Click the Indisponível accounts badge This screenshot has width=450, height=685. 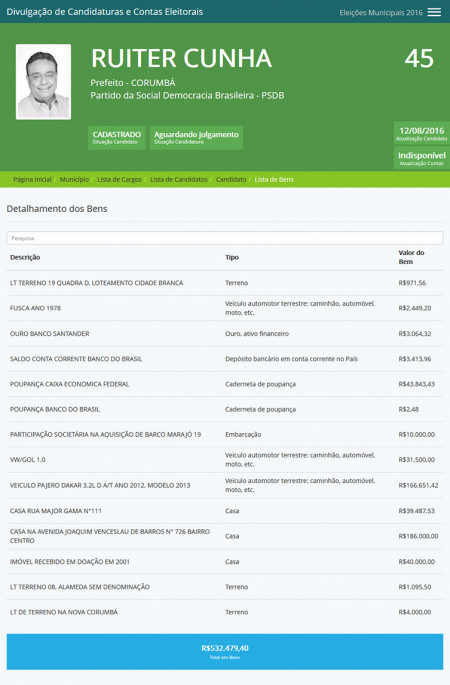tap(422, 158)
